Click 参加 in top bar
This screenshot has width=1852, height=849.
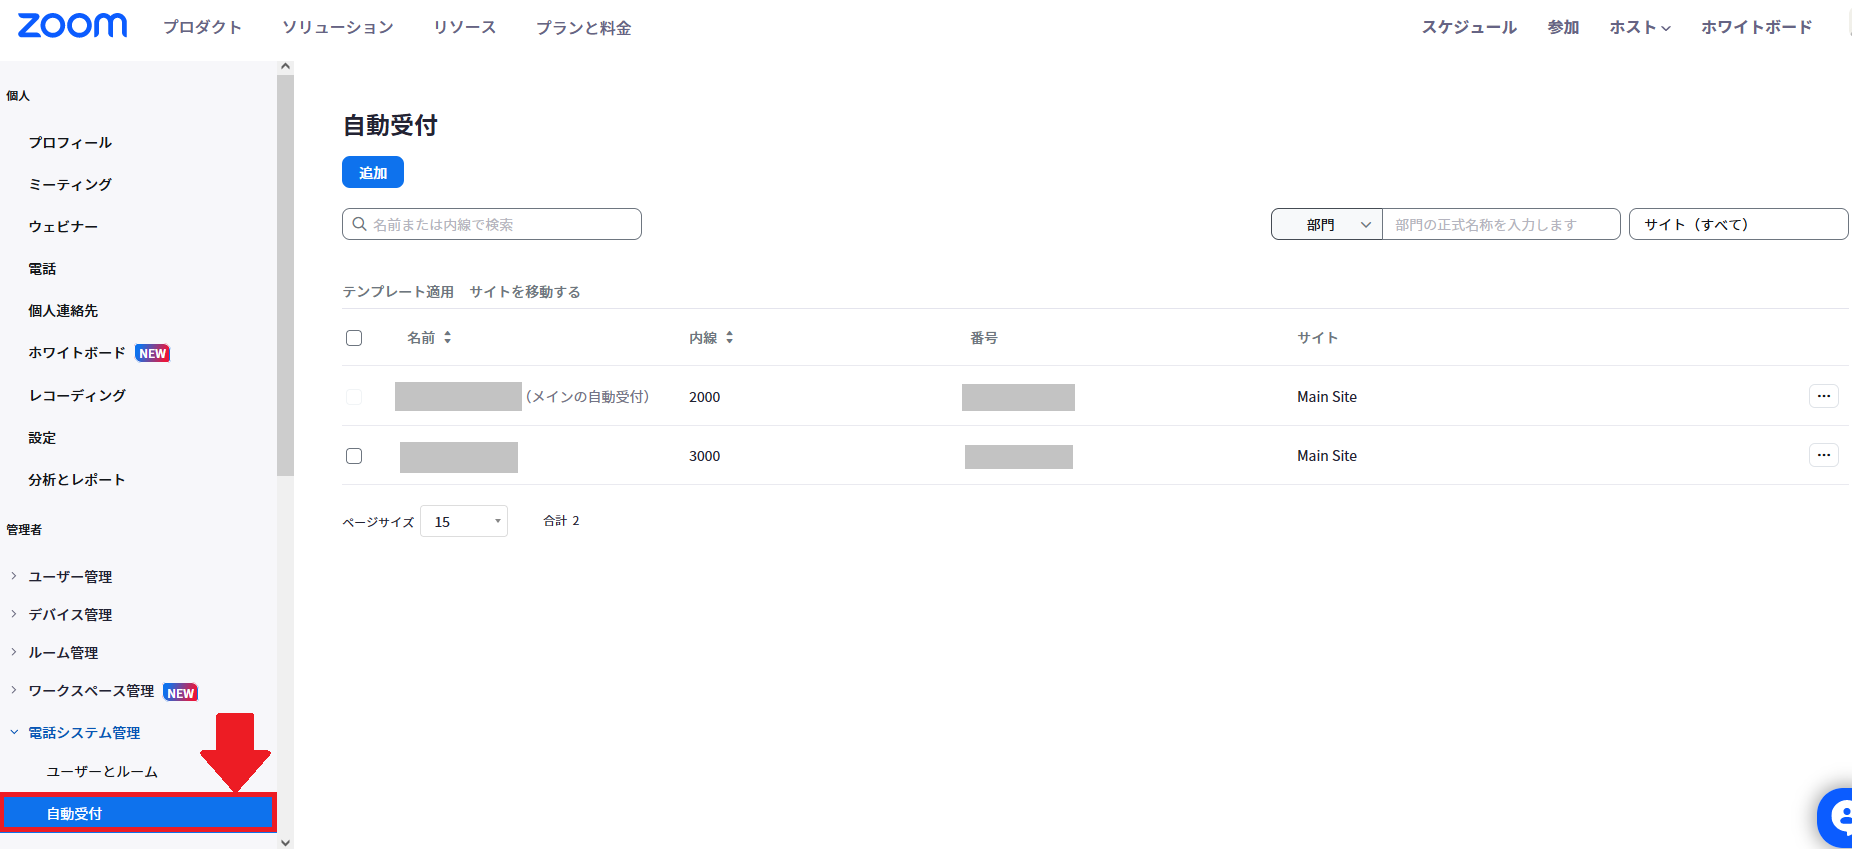pos(1564,27)
